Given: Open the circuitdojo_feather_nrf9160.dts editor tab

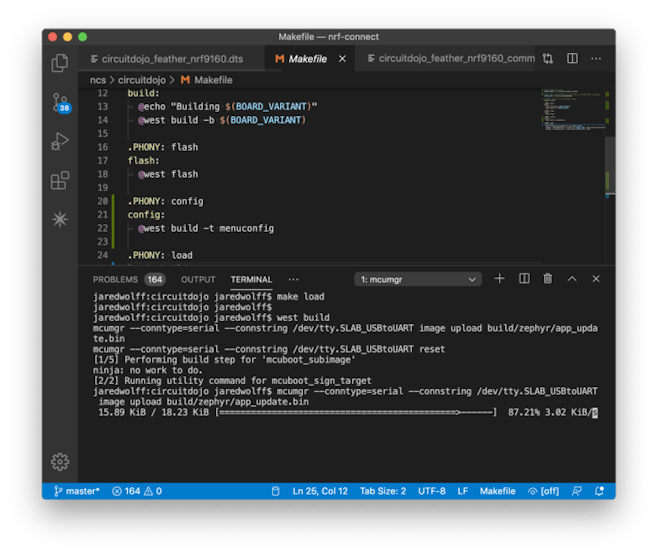Looking at the screenshot, I should click(172, 59).
